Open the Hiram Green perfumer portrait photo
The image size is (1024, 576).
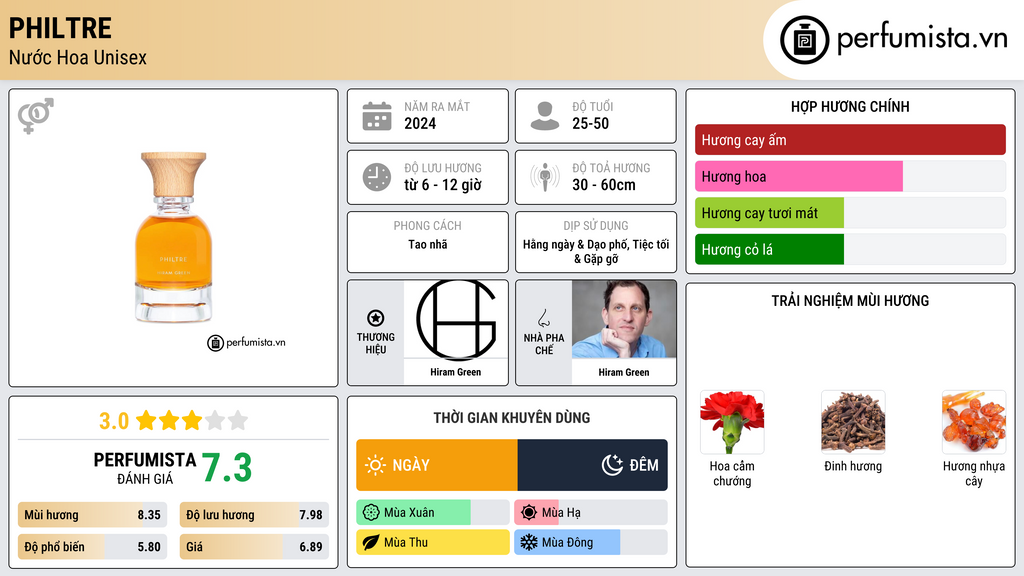pos(624,319)
